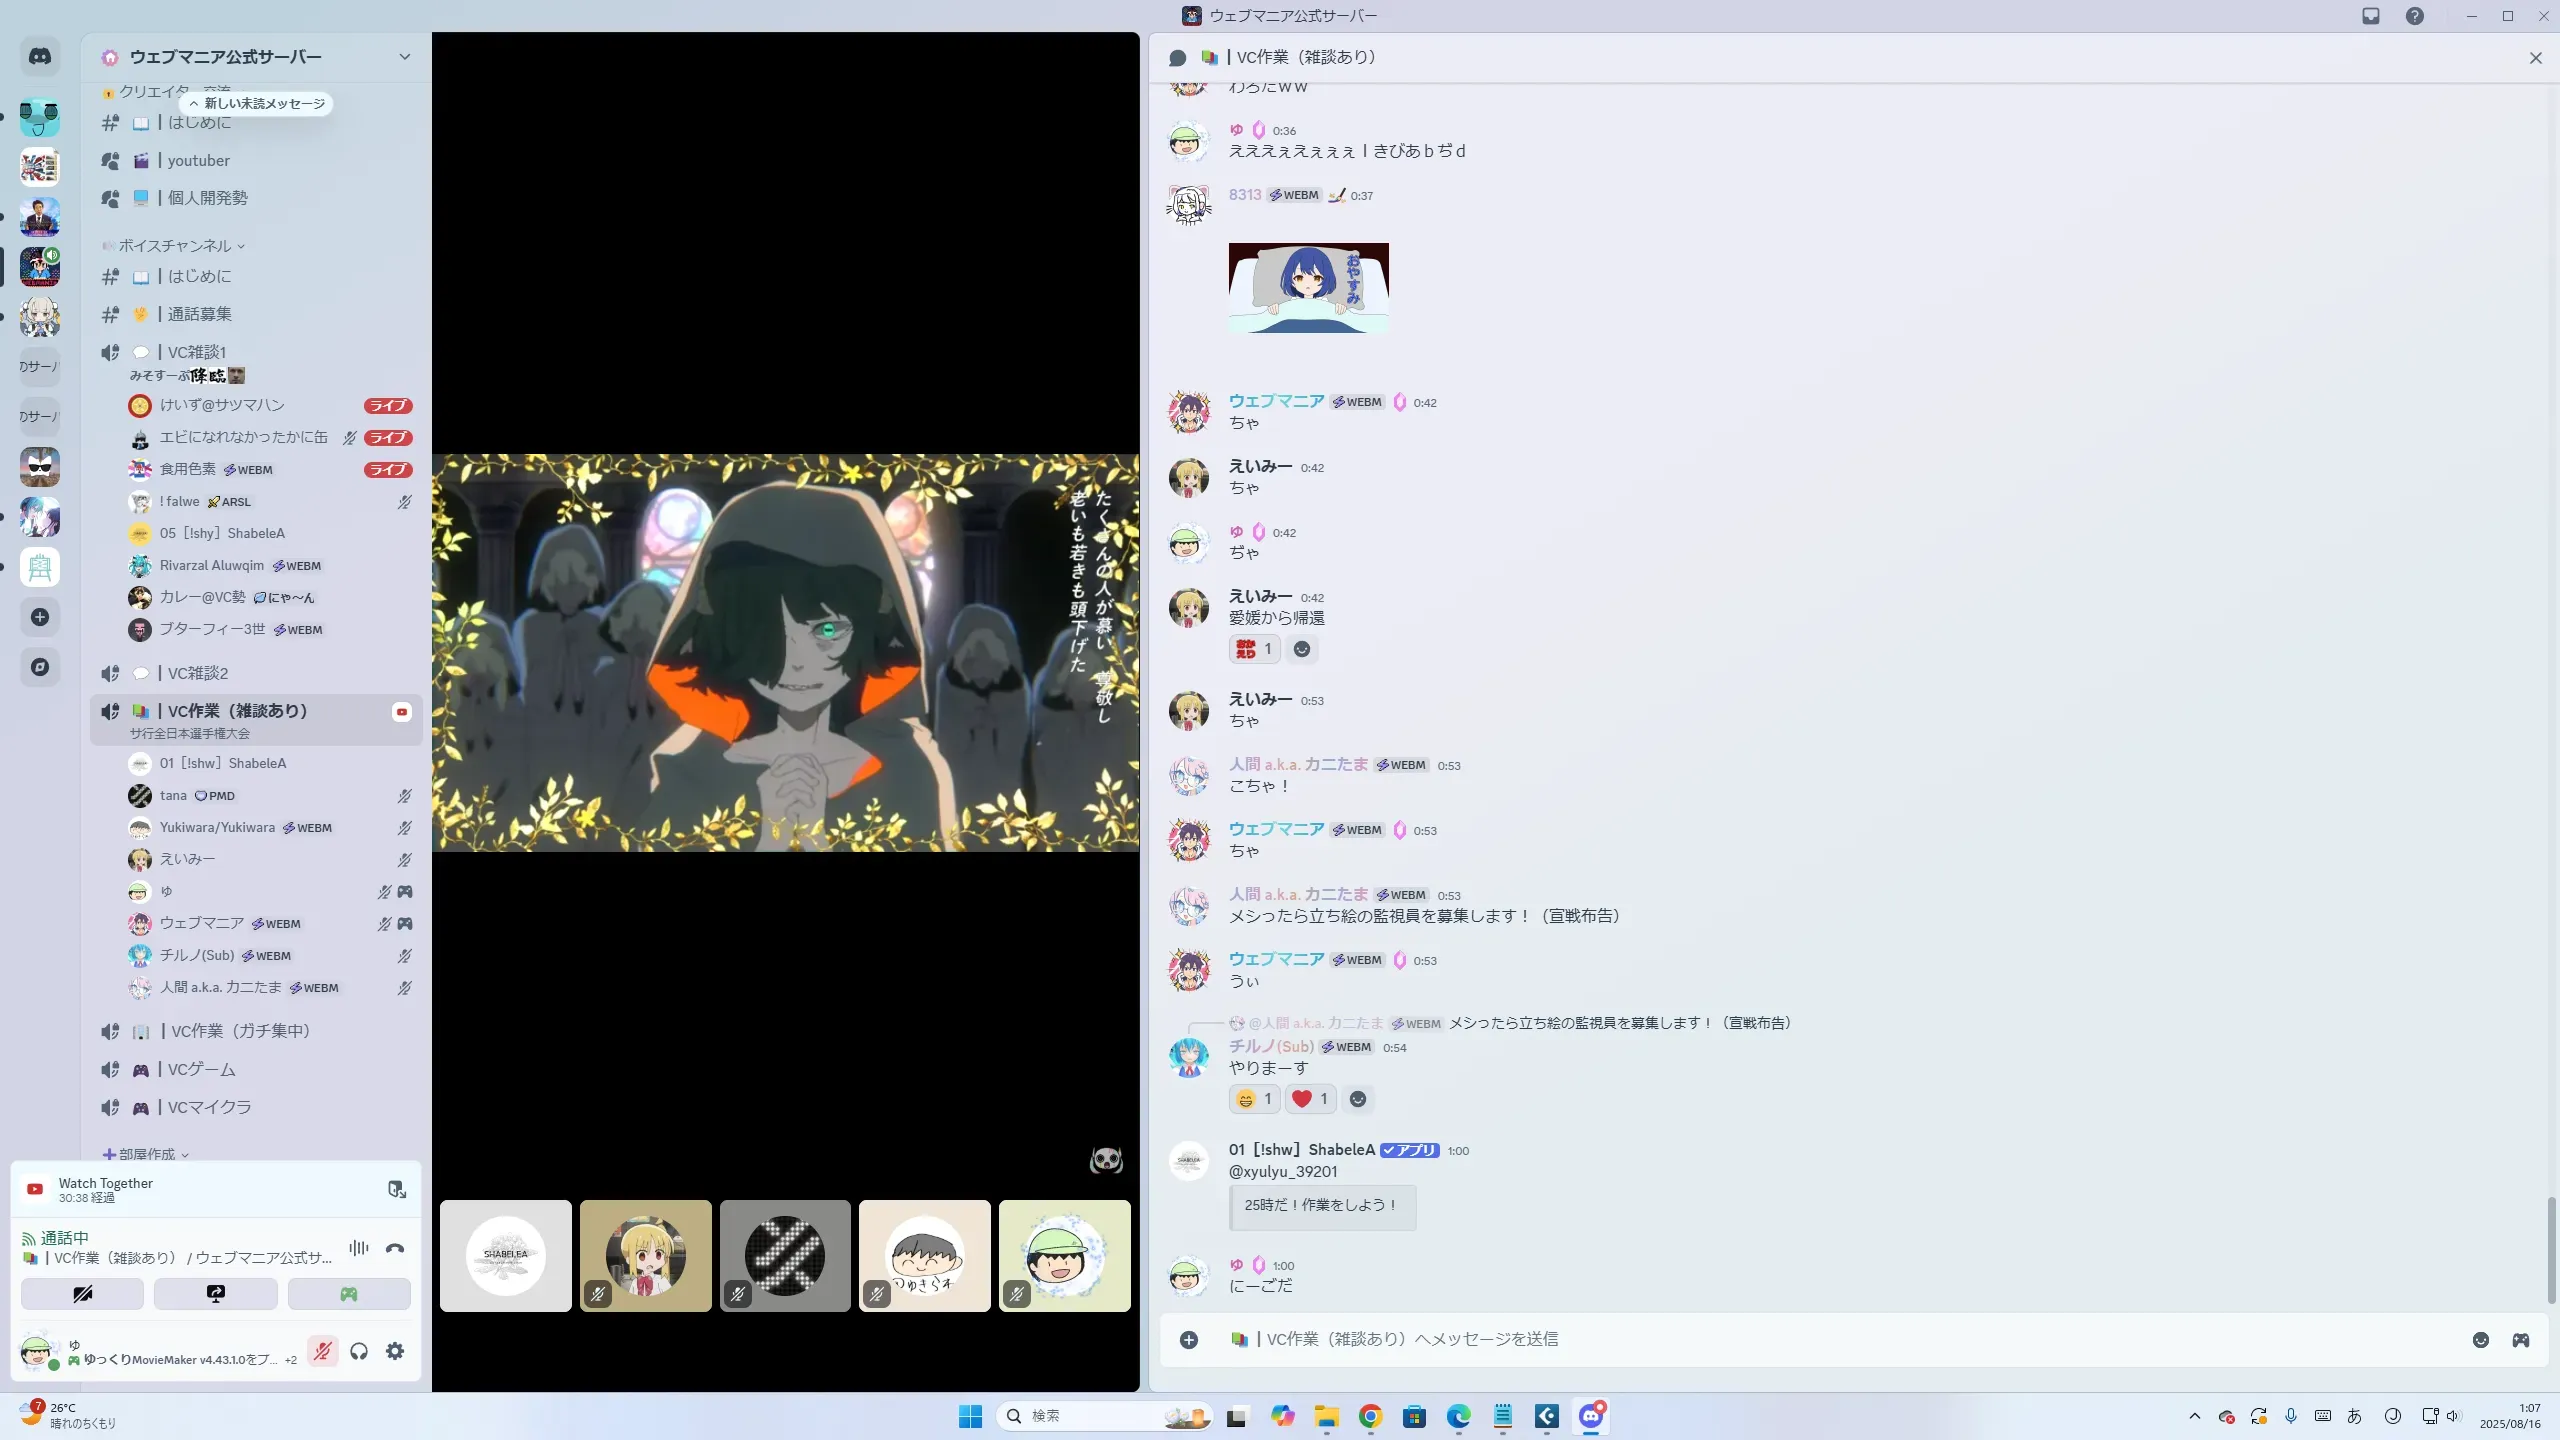Jump to 新しい未読メッセージ
Image resolution: width=2560 pixels, height=1440 pixels.
tap(257, 104)
